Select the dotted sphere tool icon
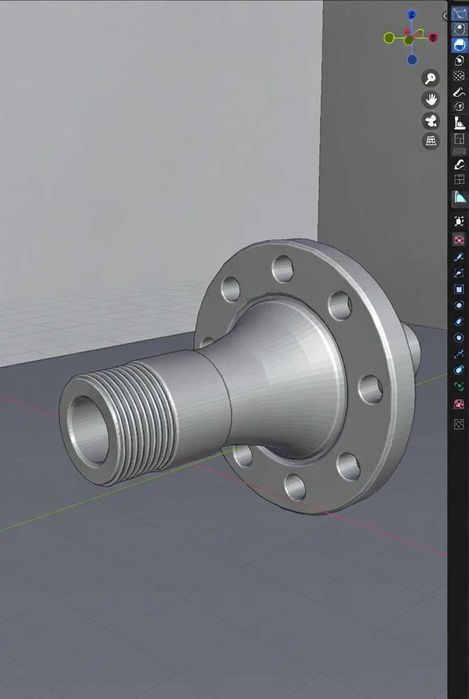This screenshot has width=469, height=699. (x=459, y=76)
